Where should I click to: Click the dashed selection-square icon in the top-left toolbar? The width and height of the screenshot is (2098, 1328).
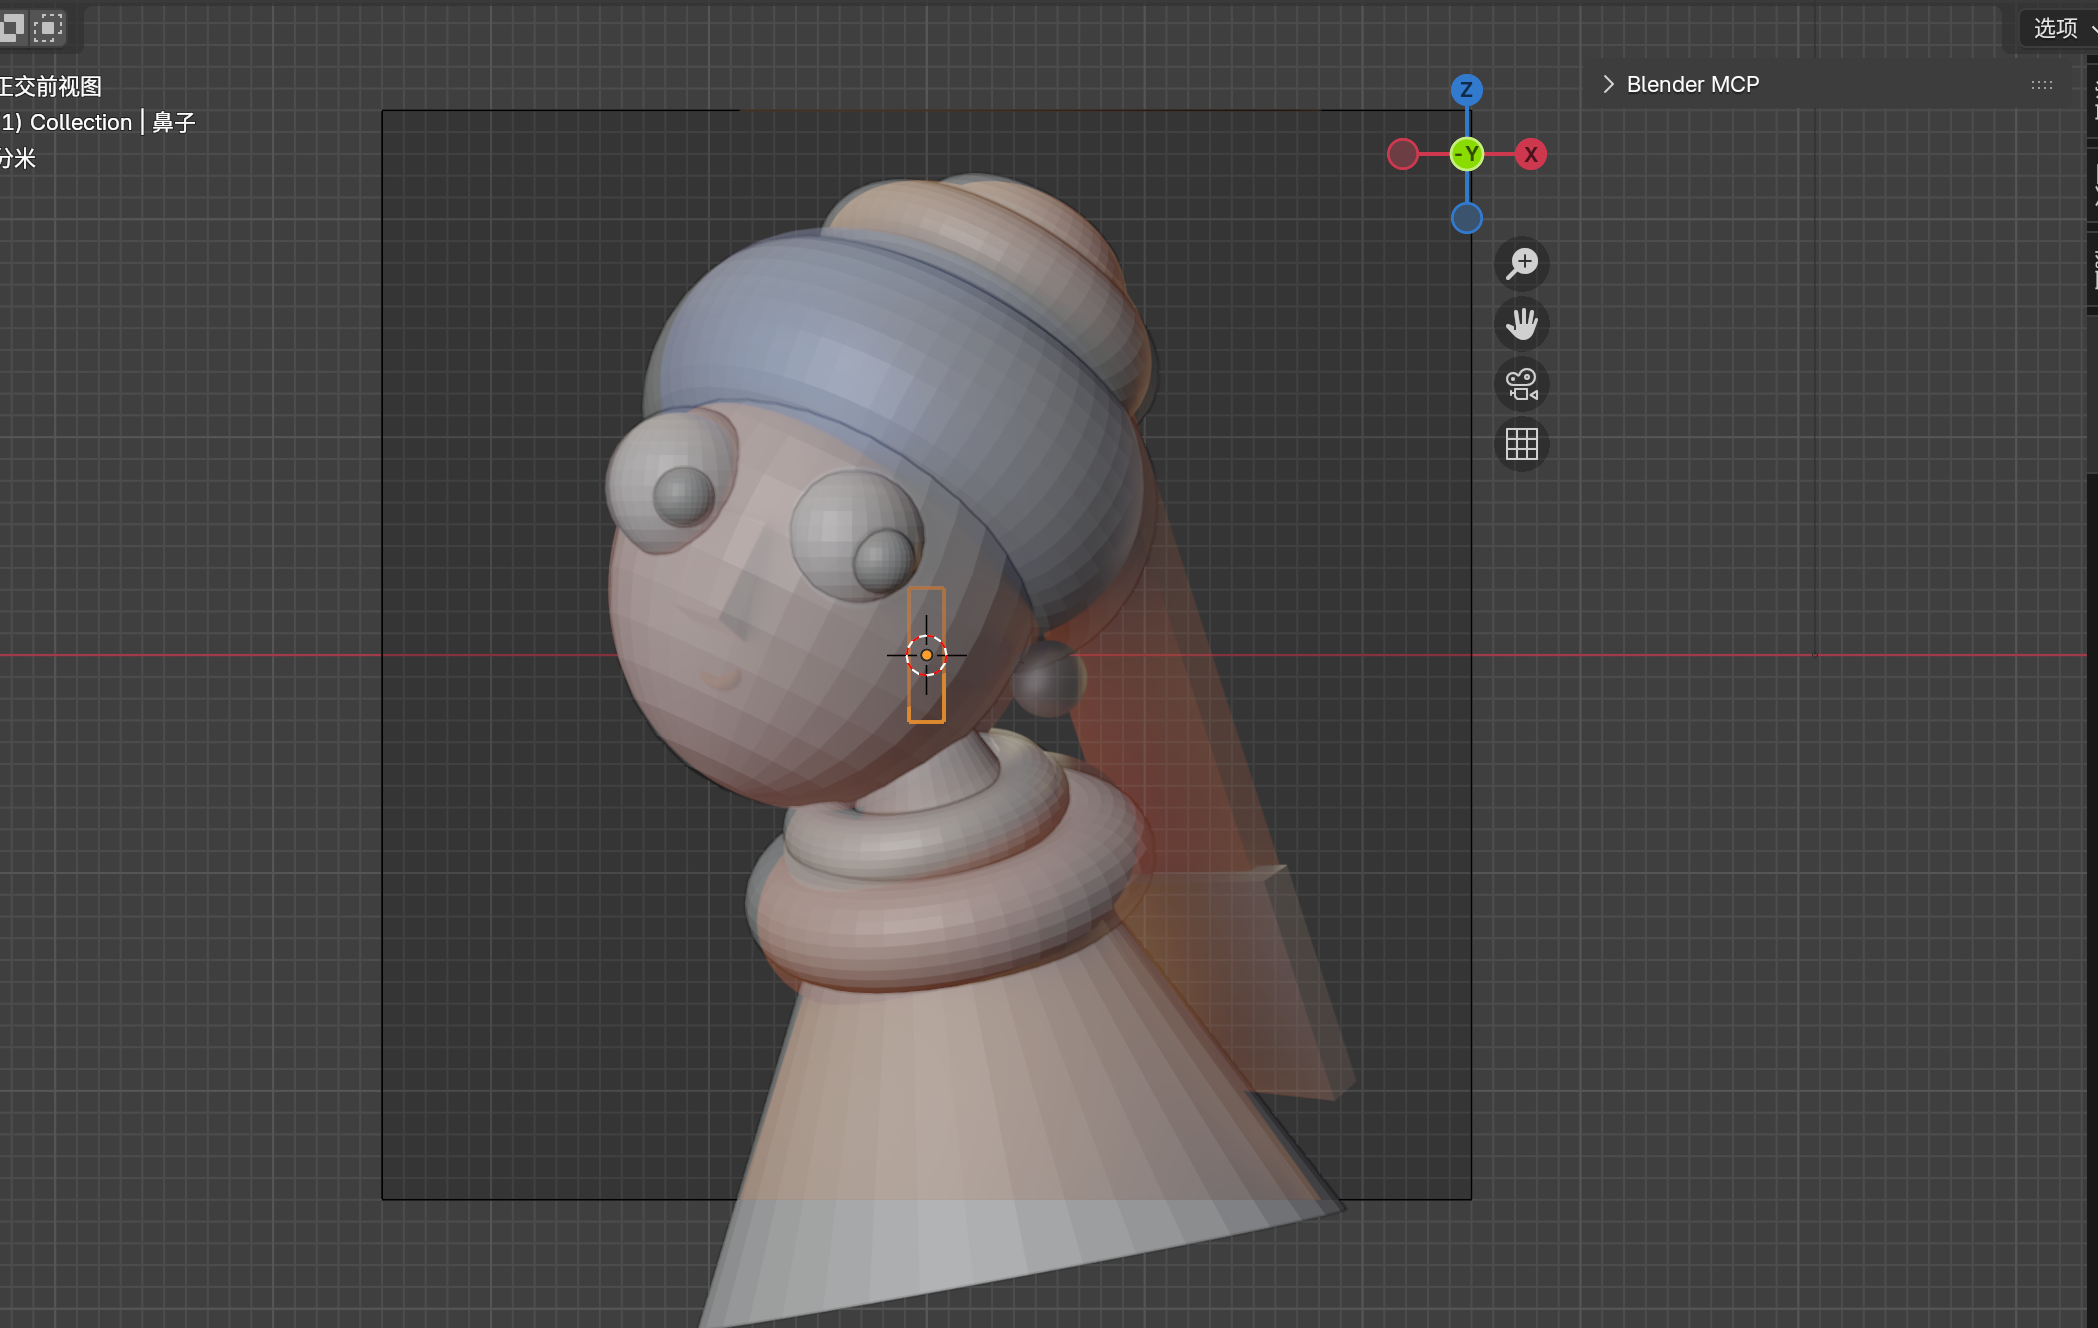point(47,27)
